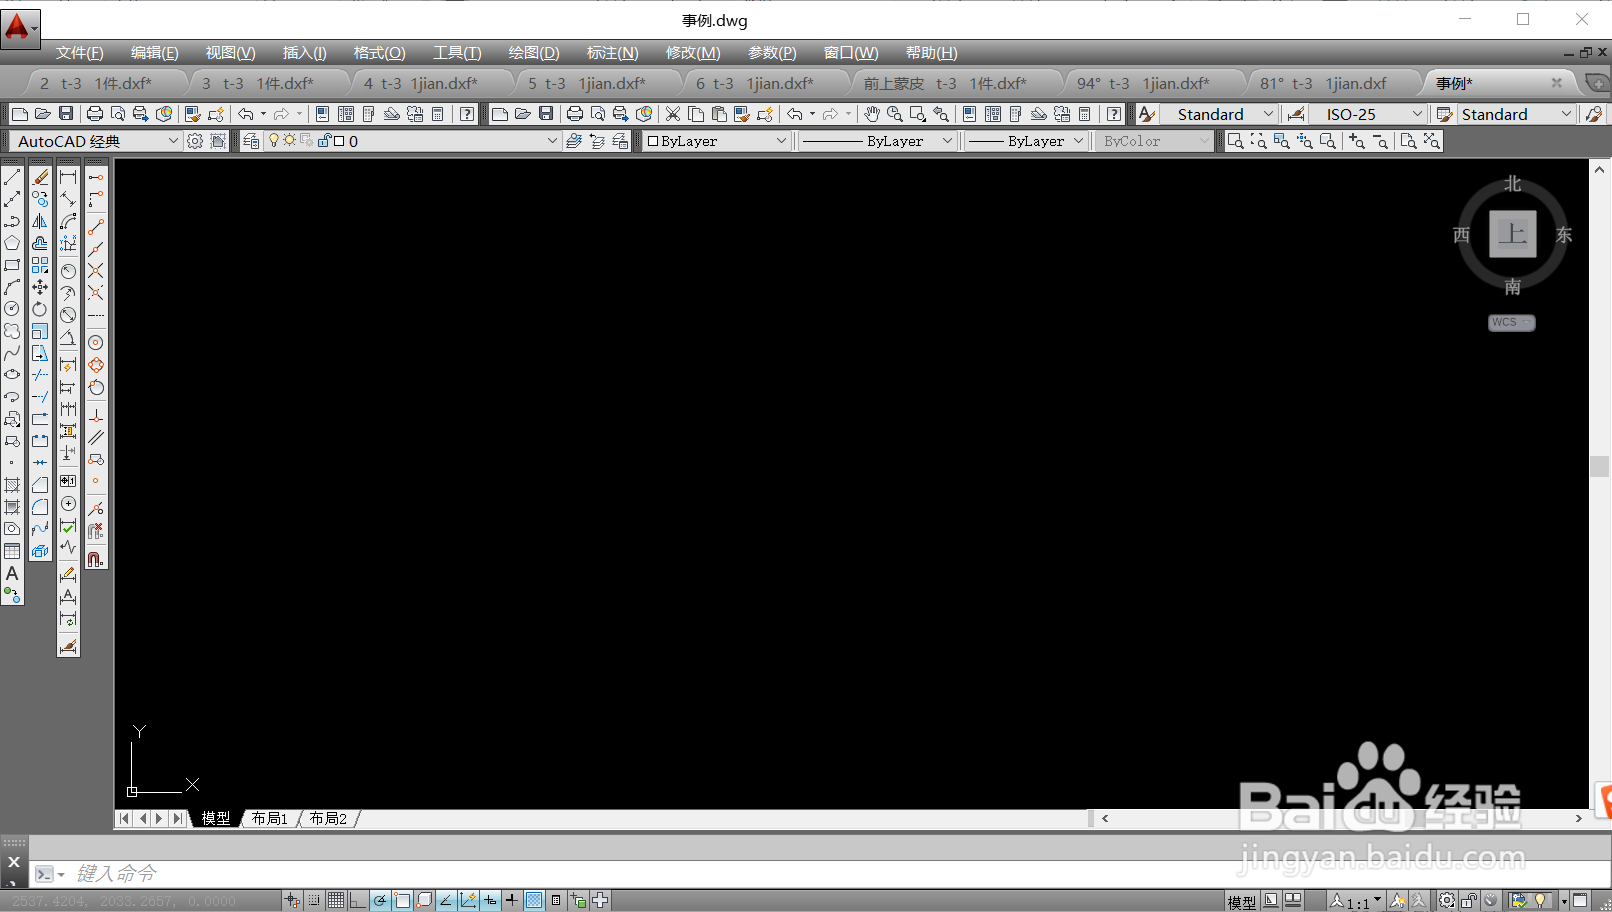Screen dimensions: 1612x912
Task: Open the 绘图(D) menu
Action: coord(534,53)
